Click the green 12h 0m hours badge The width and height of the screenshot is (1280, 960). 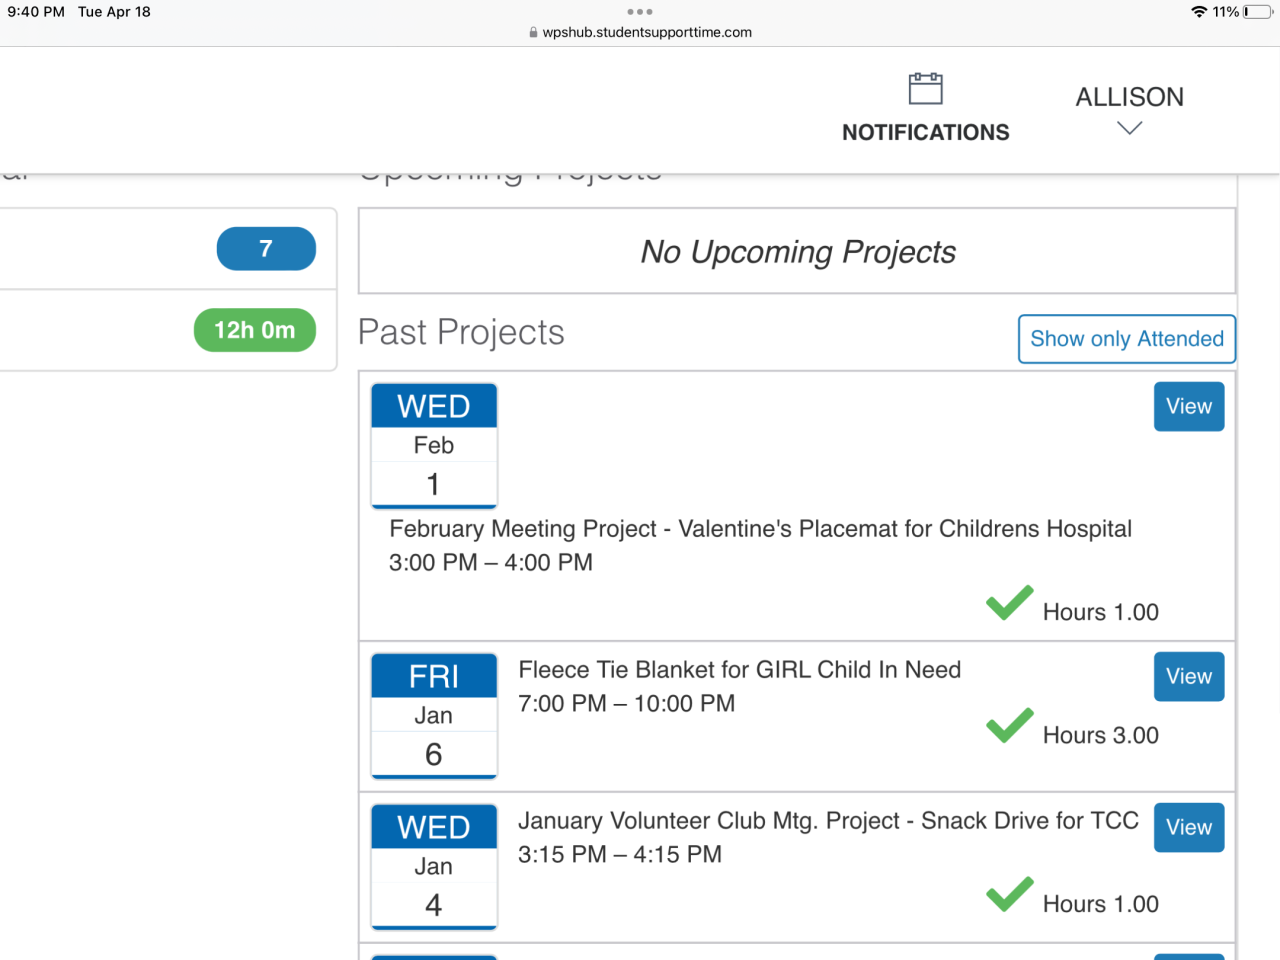pos(255,330)
